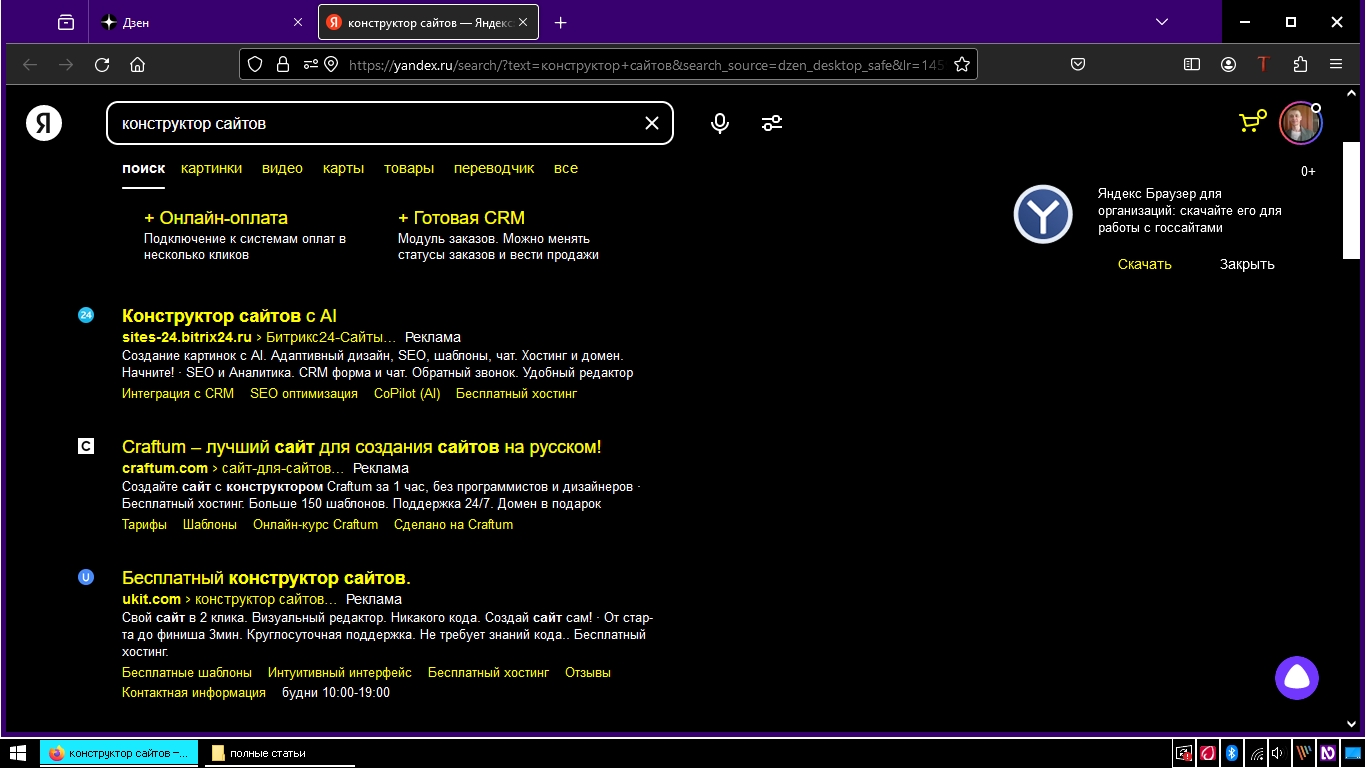Open the переводчик tab
The image size is (1366, 768).
pos(494,168)
